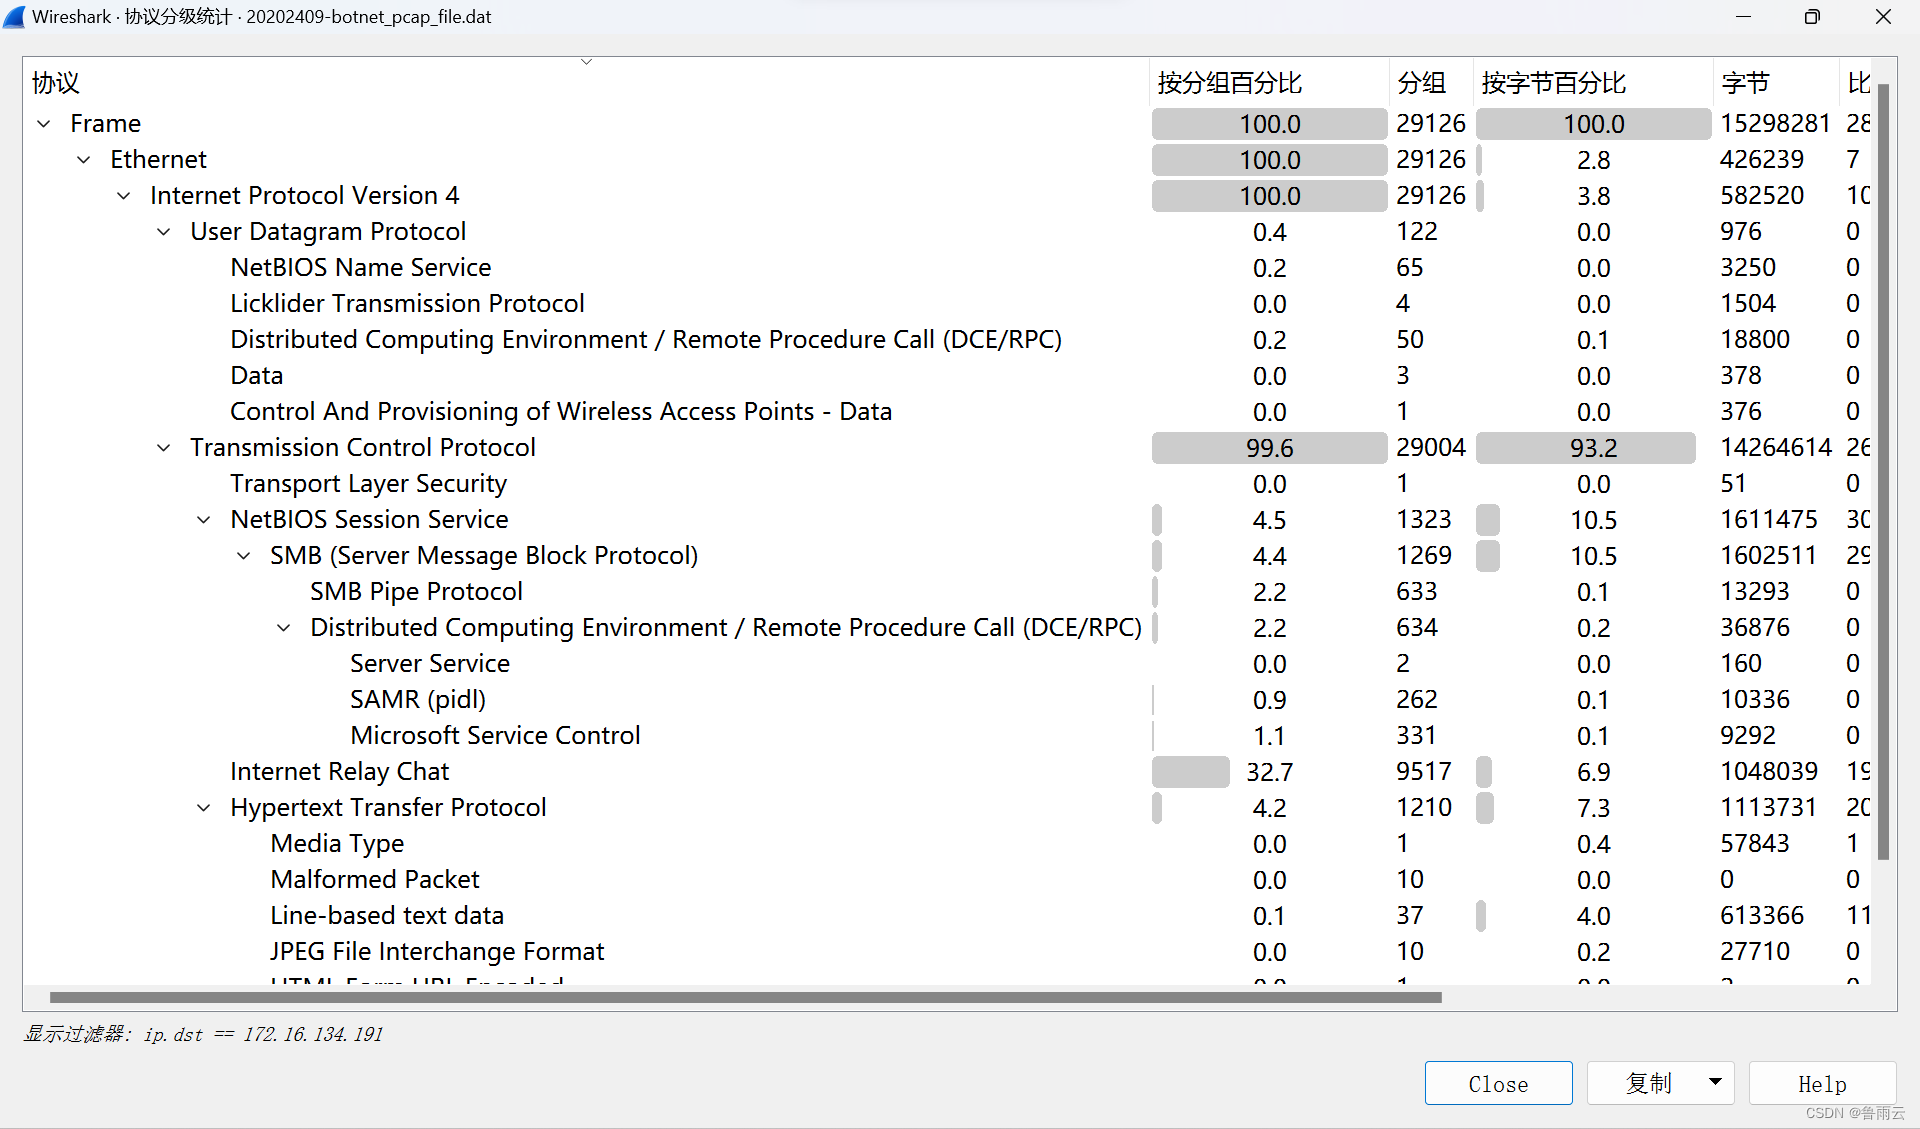1920x1129 pixels.
Task: Collapse Internet Protocol Version 4 node
Action: coord(124,196)
